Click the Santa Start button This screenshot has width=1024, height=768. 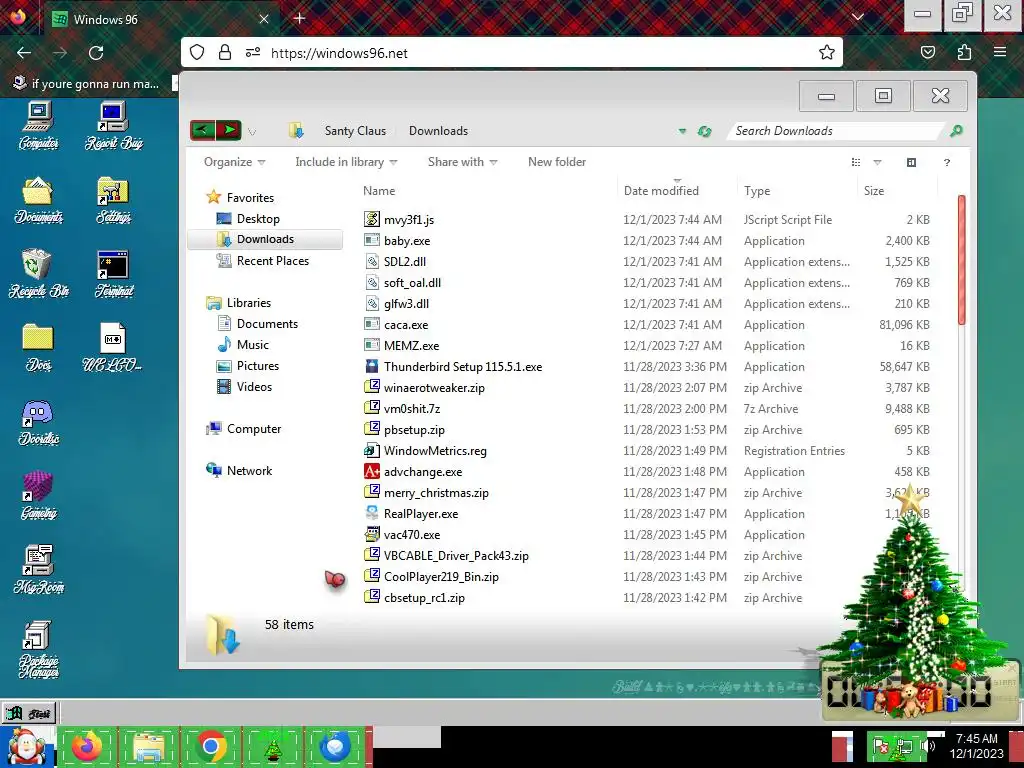tap(26, 746)
